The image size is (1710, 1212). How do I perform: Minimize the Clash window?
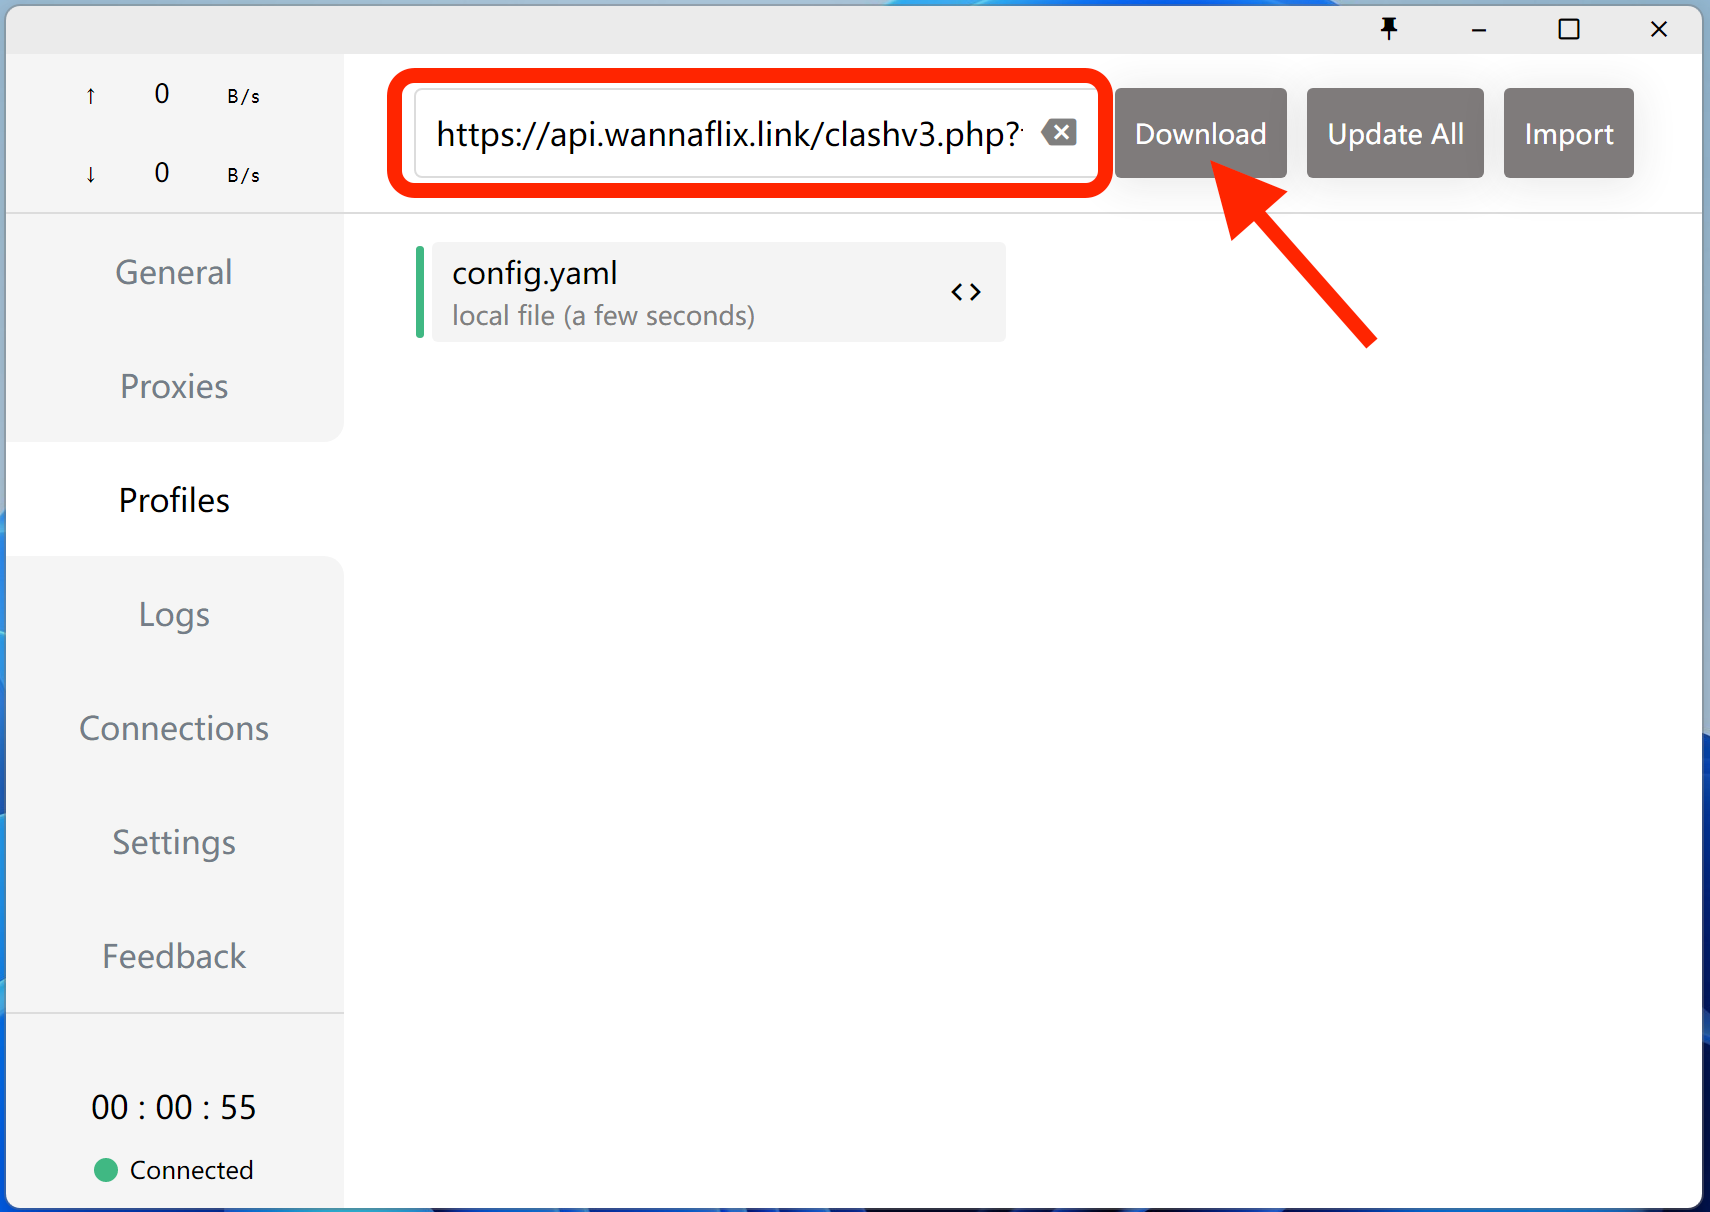pyautogui.click(x=1479, y=29)
